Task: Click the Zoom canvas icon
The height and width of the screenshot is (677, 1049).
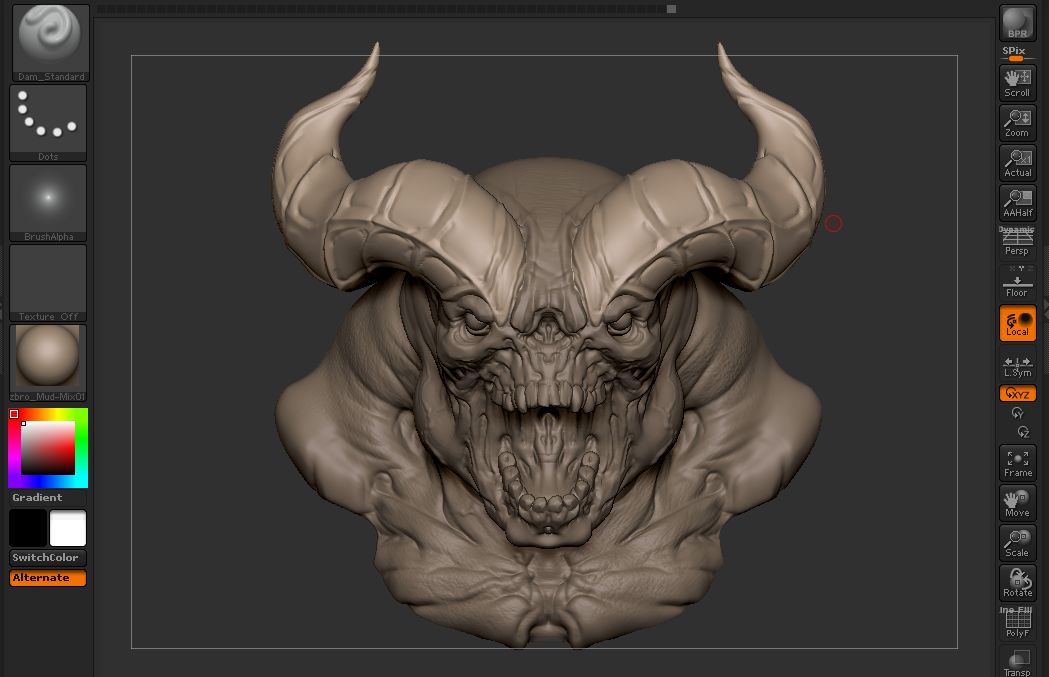Action: coord(1018,123)
